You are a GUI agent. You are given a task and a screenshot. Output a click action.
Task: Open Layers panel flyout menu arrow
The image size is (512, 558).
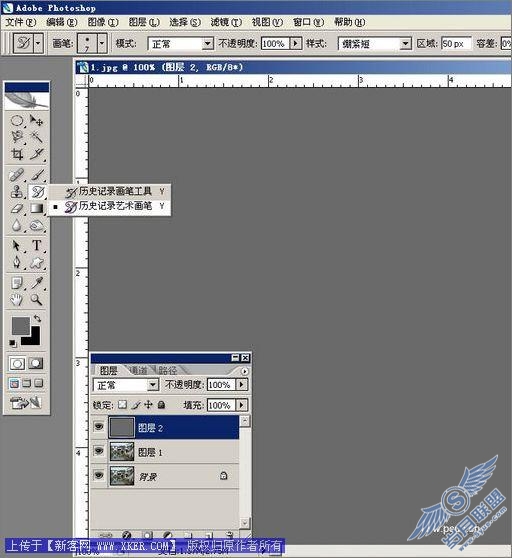[x=244, y=371]
